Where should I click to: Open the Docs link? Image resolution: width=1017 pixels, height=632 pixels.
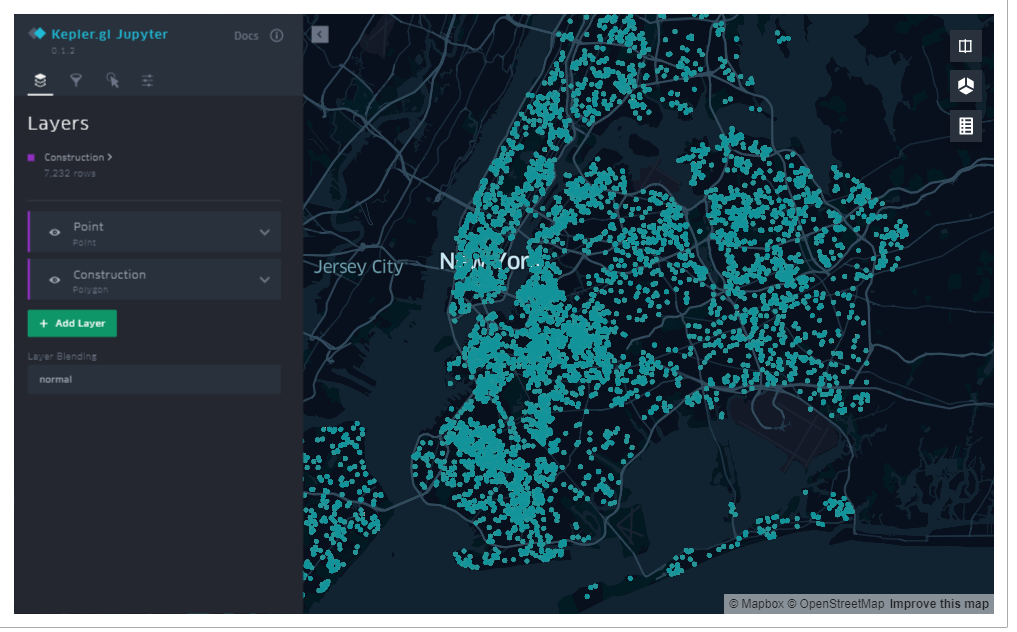(x=246, y=36)
